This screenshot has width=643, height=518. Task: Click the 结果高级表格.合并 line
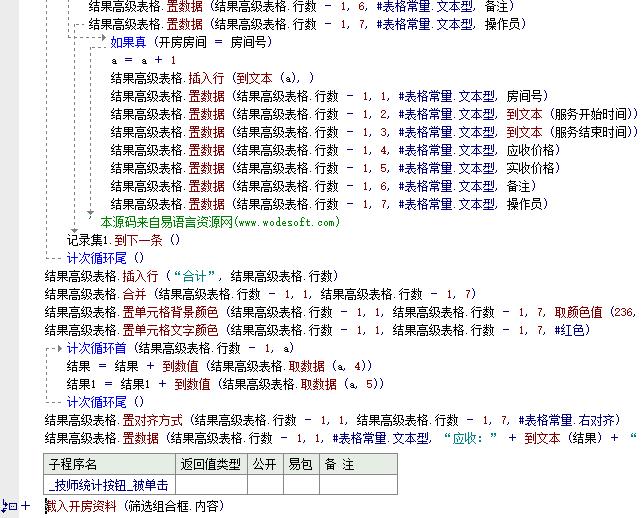click(x=260, y=294)
